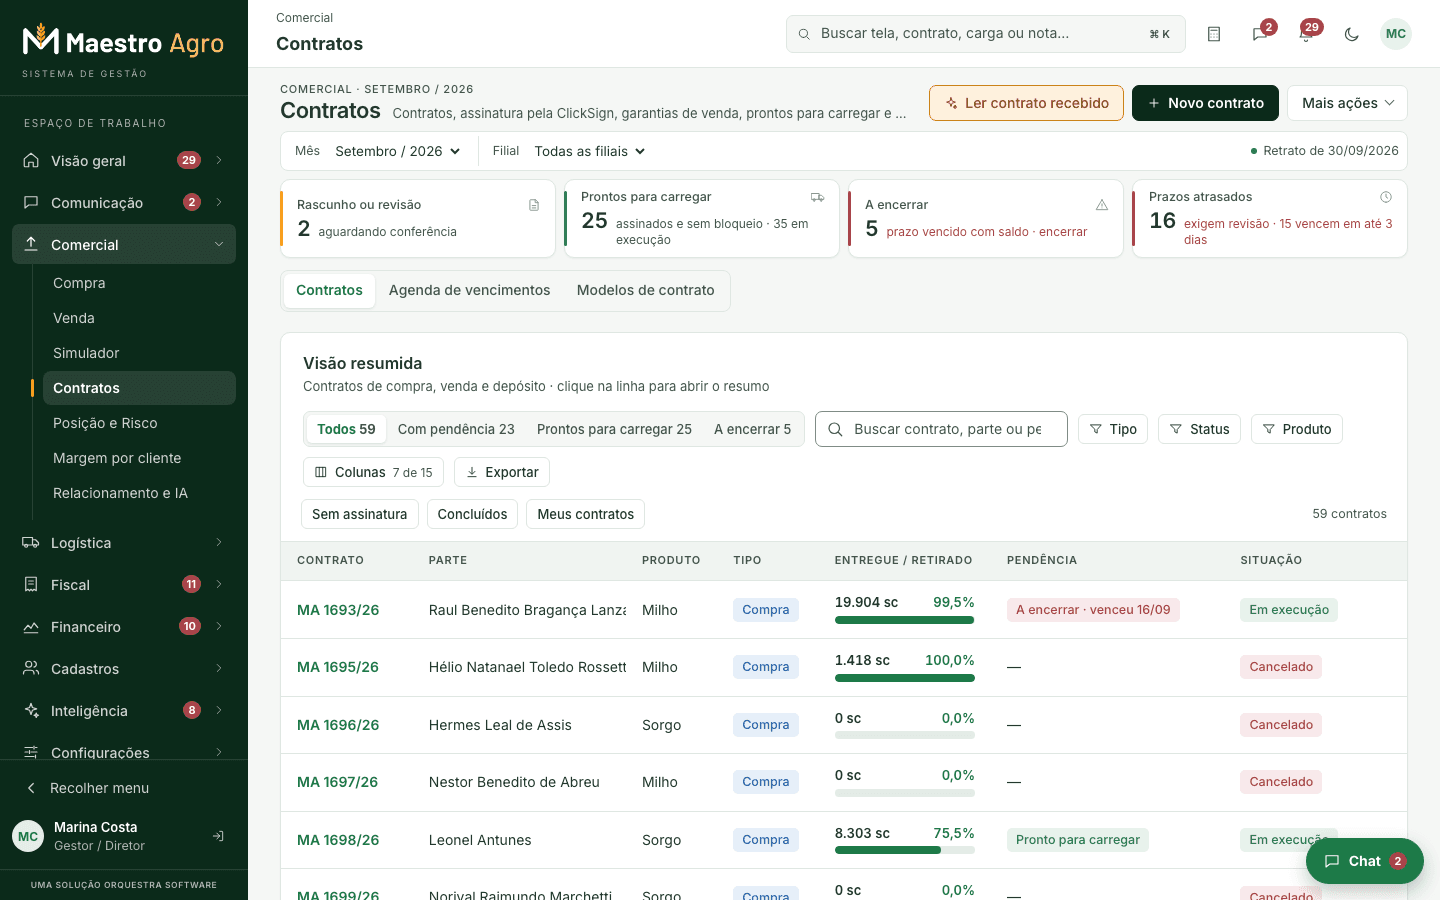Open calculator icon in top bar
The height and width of the screenshot is (900, 1440).
pyautogui.click(x=1214, y=34)
